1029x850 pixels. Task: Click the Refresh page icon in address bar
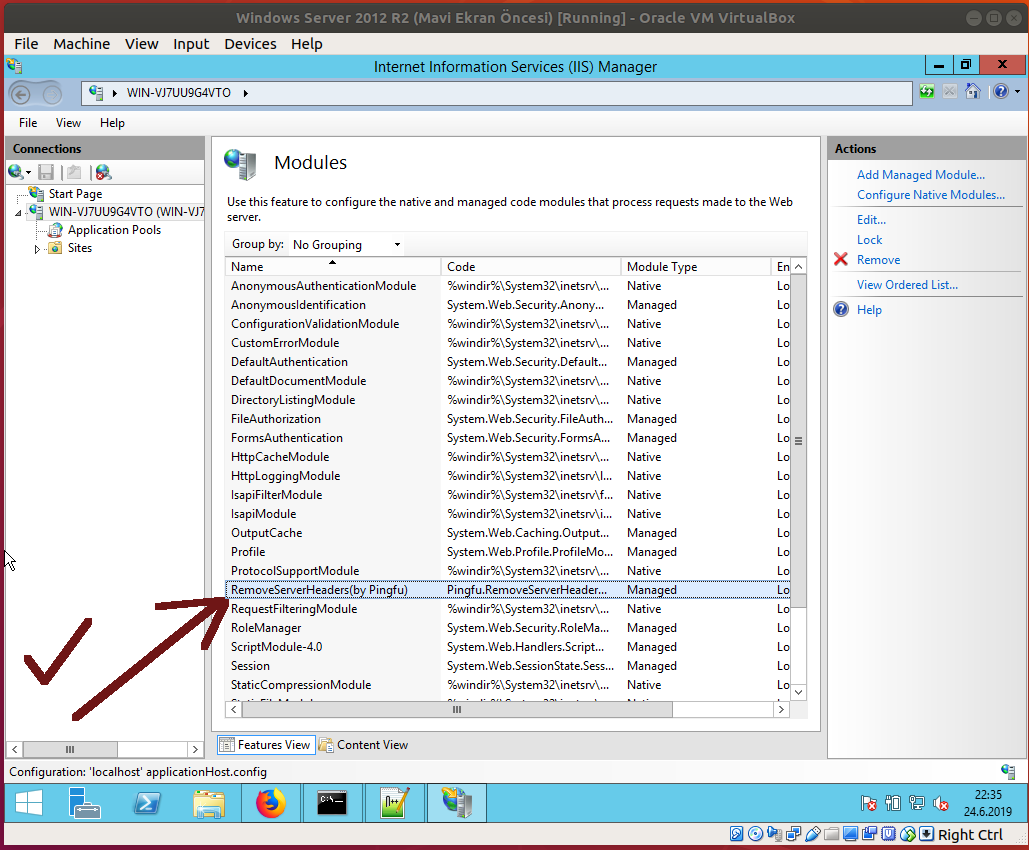(x=927, y=92)
